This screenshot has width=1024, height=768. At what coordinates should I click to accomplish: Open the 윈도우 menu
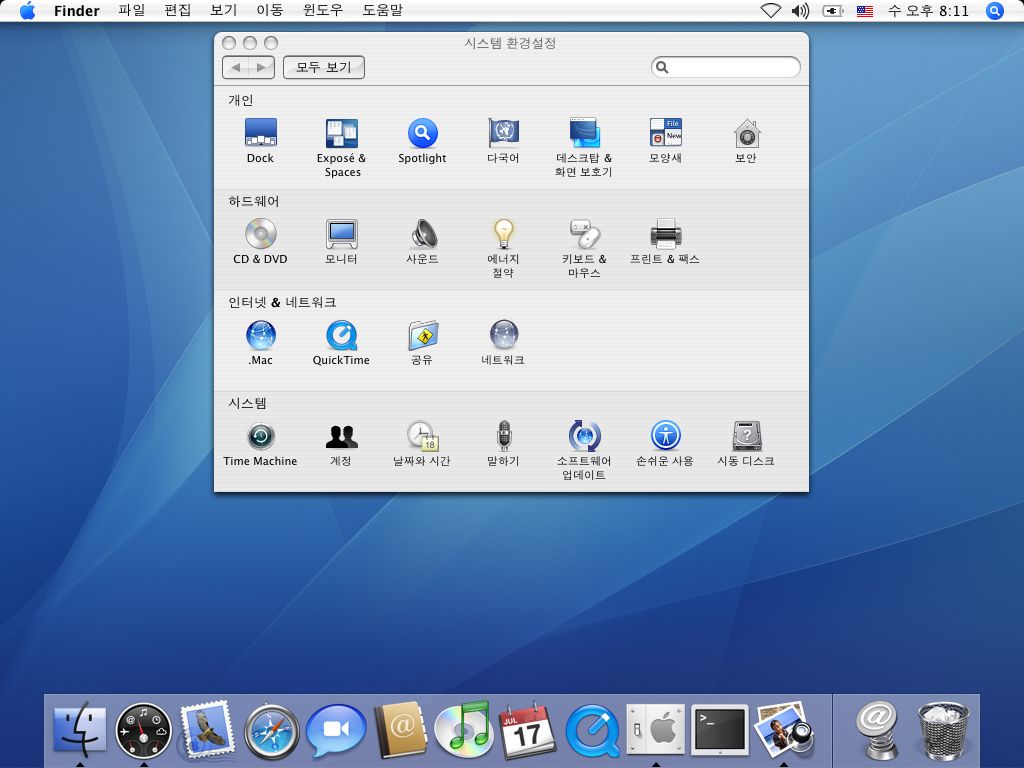click(322, 11)
